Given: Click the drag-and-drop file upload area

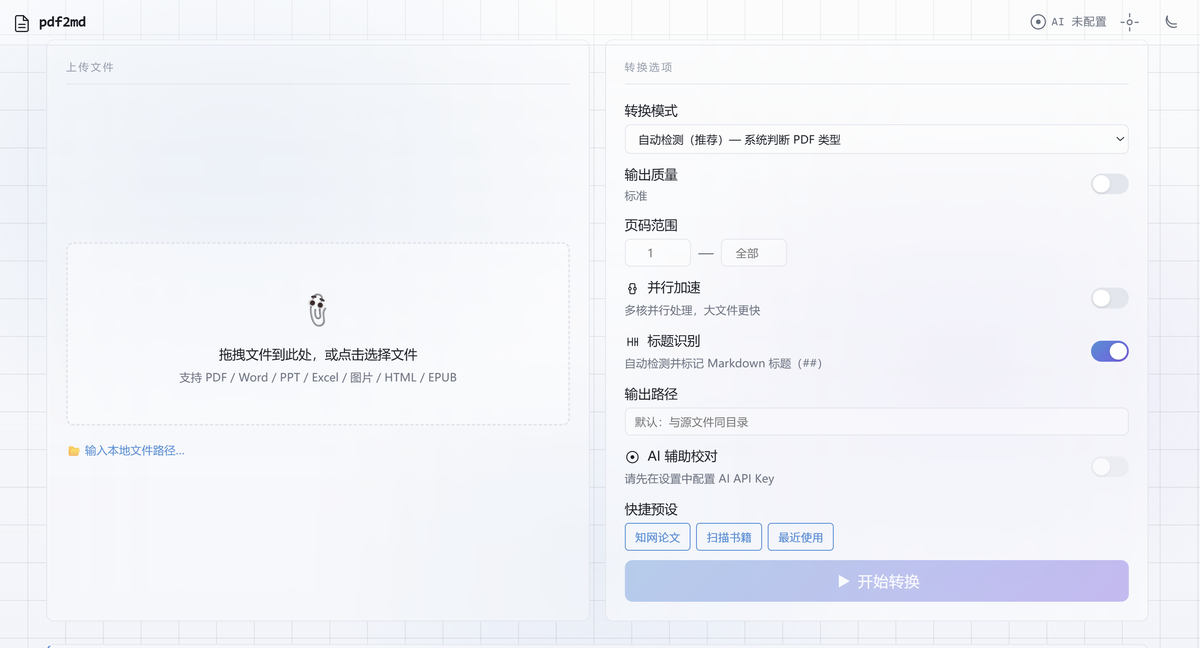Looking at the screenshot, I should (x=318, y=334).
